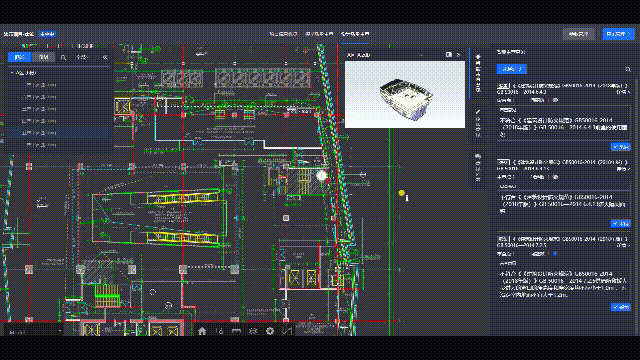Switch to the gray second tab in left panel
This screenshot has width=640, height=360.
point(43,57)
